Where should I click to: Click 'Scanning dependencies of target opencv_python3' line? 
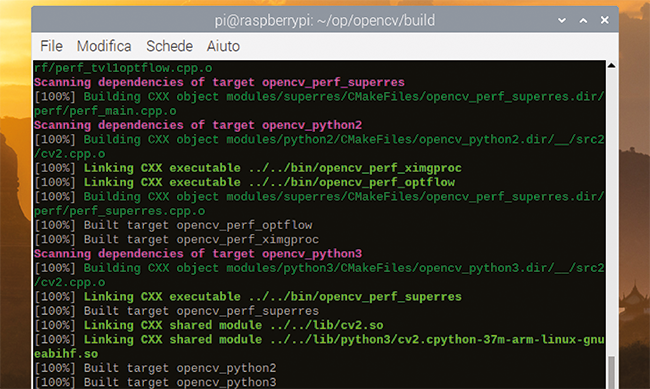click(198, 254)
